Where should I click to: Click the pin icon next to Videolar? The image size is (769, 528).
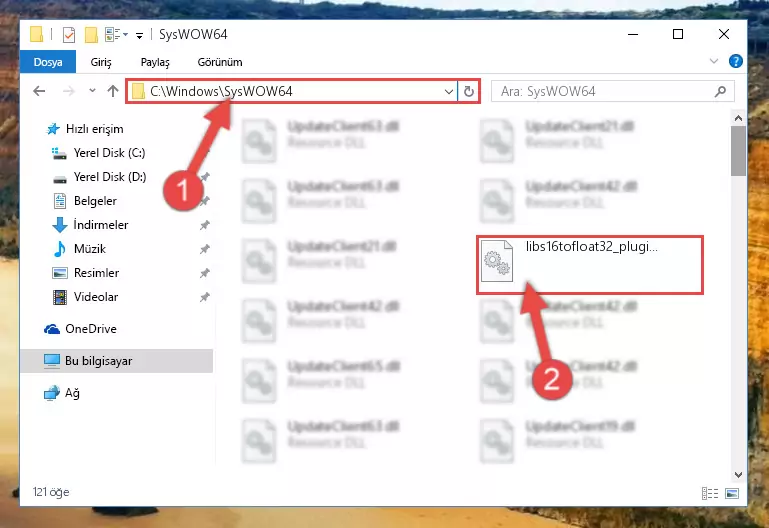(x=205, y=297)
